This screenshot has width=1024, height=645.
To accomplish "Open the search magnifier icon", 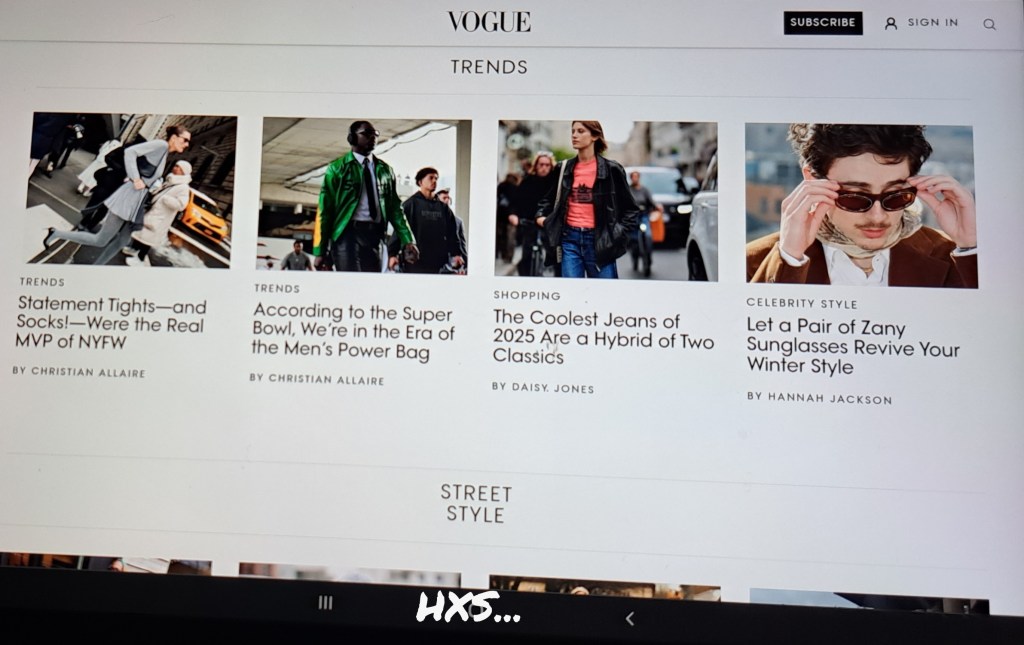I will coord(989,24).
